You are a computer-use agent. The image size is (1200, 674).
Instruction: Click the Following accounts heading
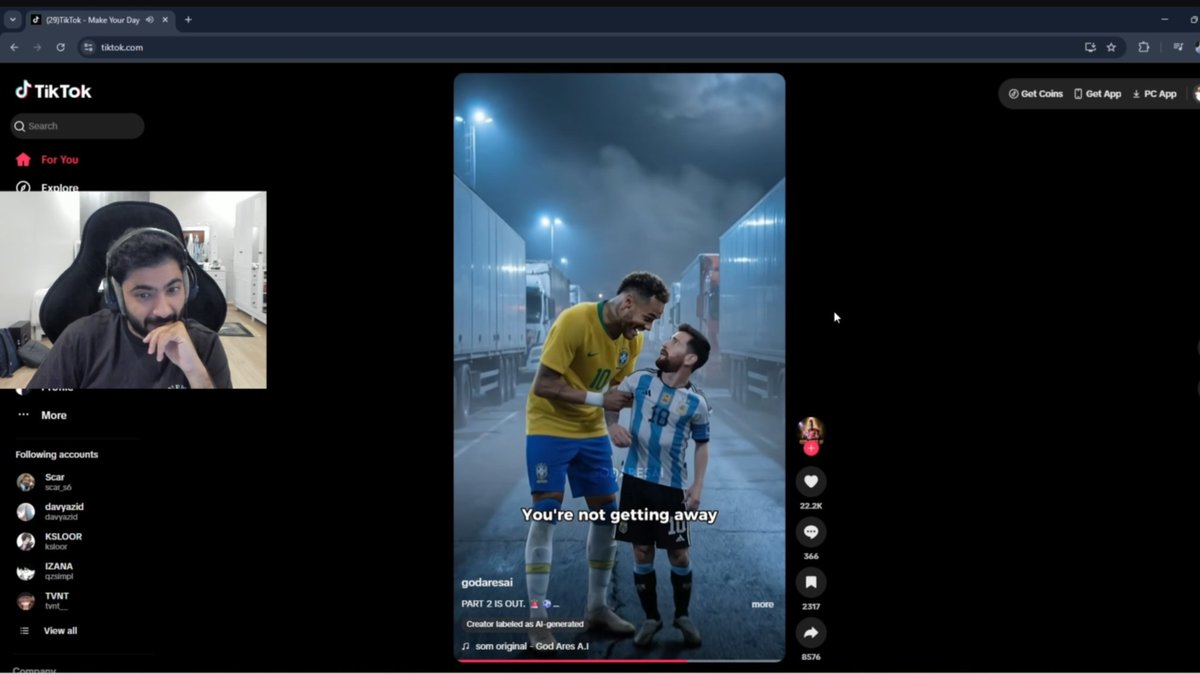(x=57, y=455)
